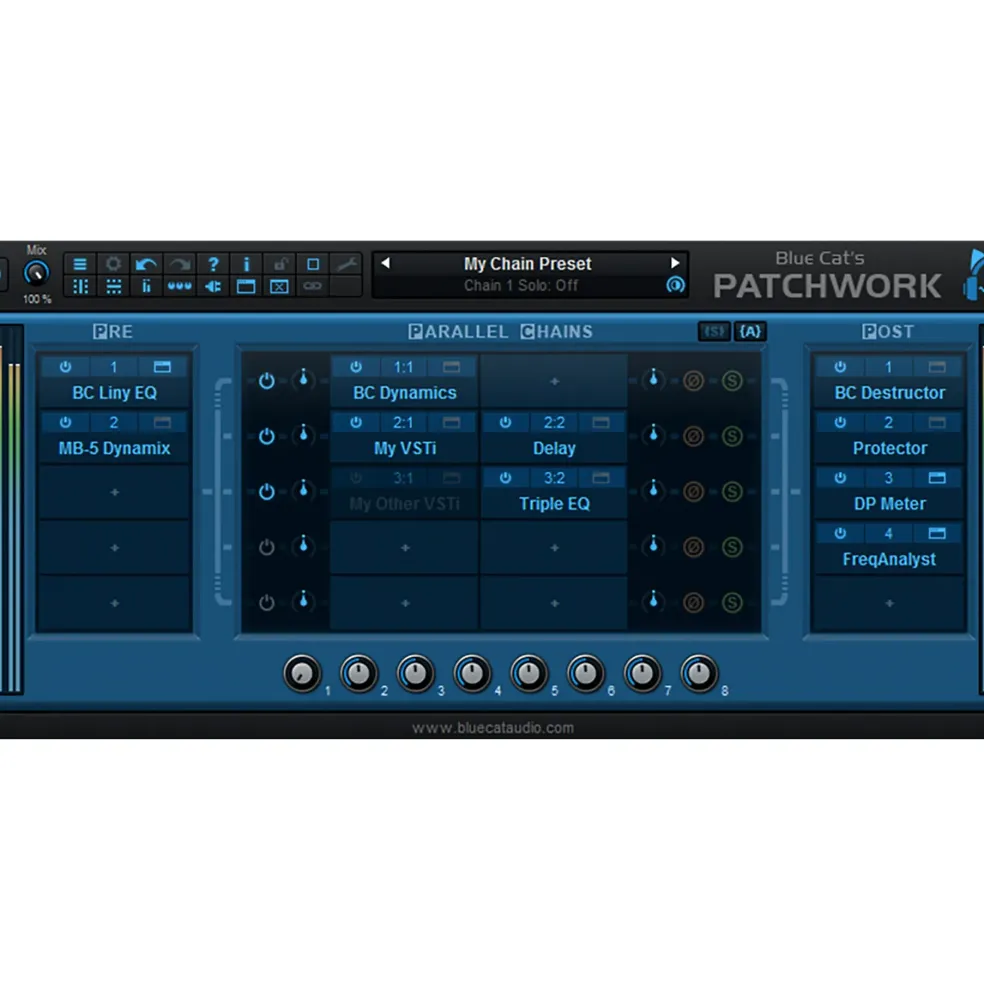Viewport: 984px width, 985px height.
Task: Open the FreqAnalyst editor window icon
Action: (x=937, y=533)
